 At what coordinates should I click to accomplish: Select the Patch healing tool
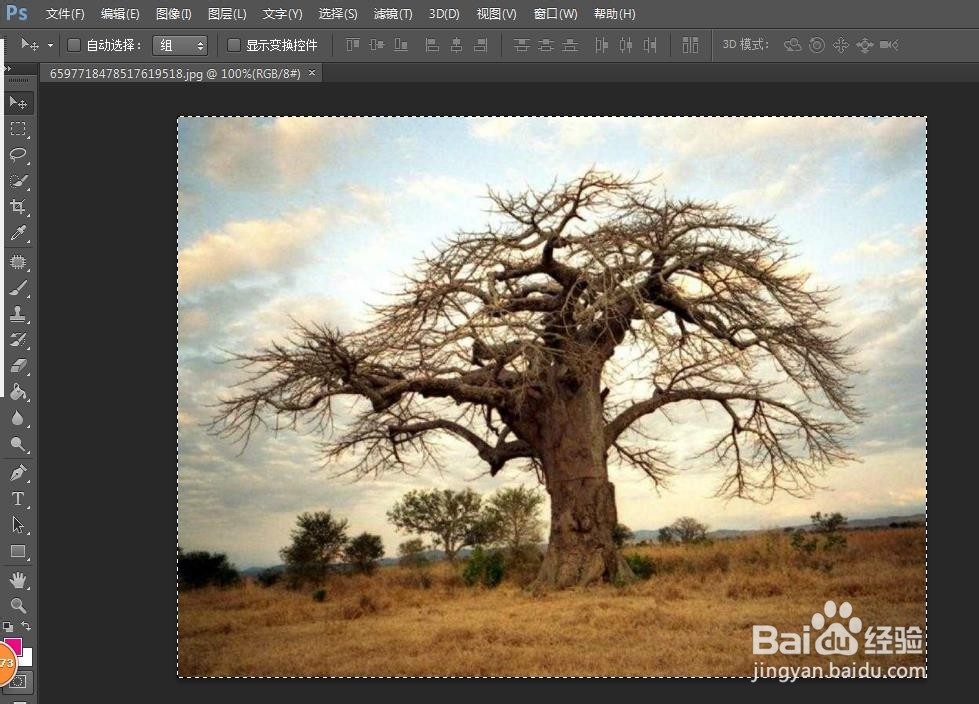[x=18, y=262]
